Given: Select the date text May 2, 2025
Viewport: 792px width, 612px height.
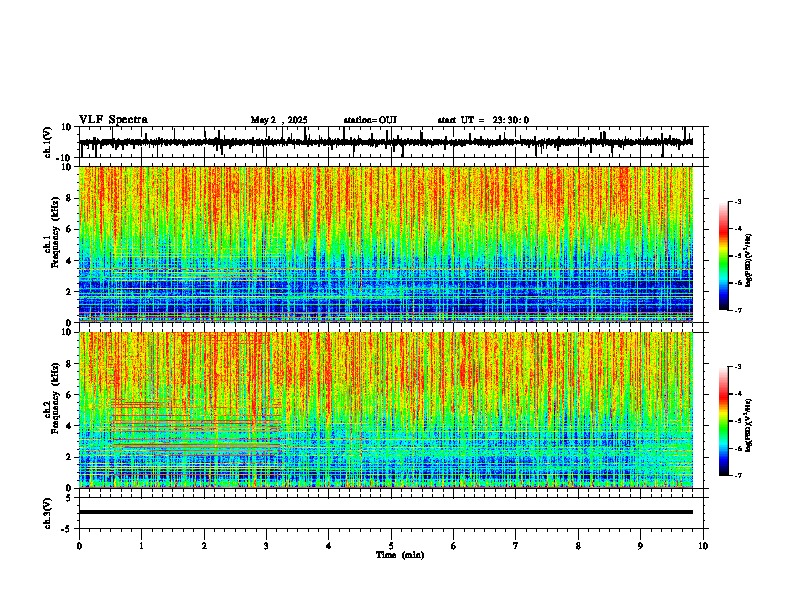Looking at the screenshot, I should [x=279, y=120].
